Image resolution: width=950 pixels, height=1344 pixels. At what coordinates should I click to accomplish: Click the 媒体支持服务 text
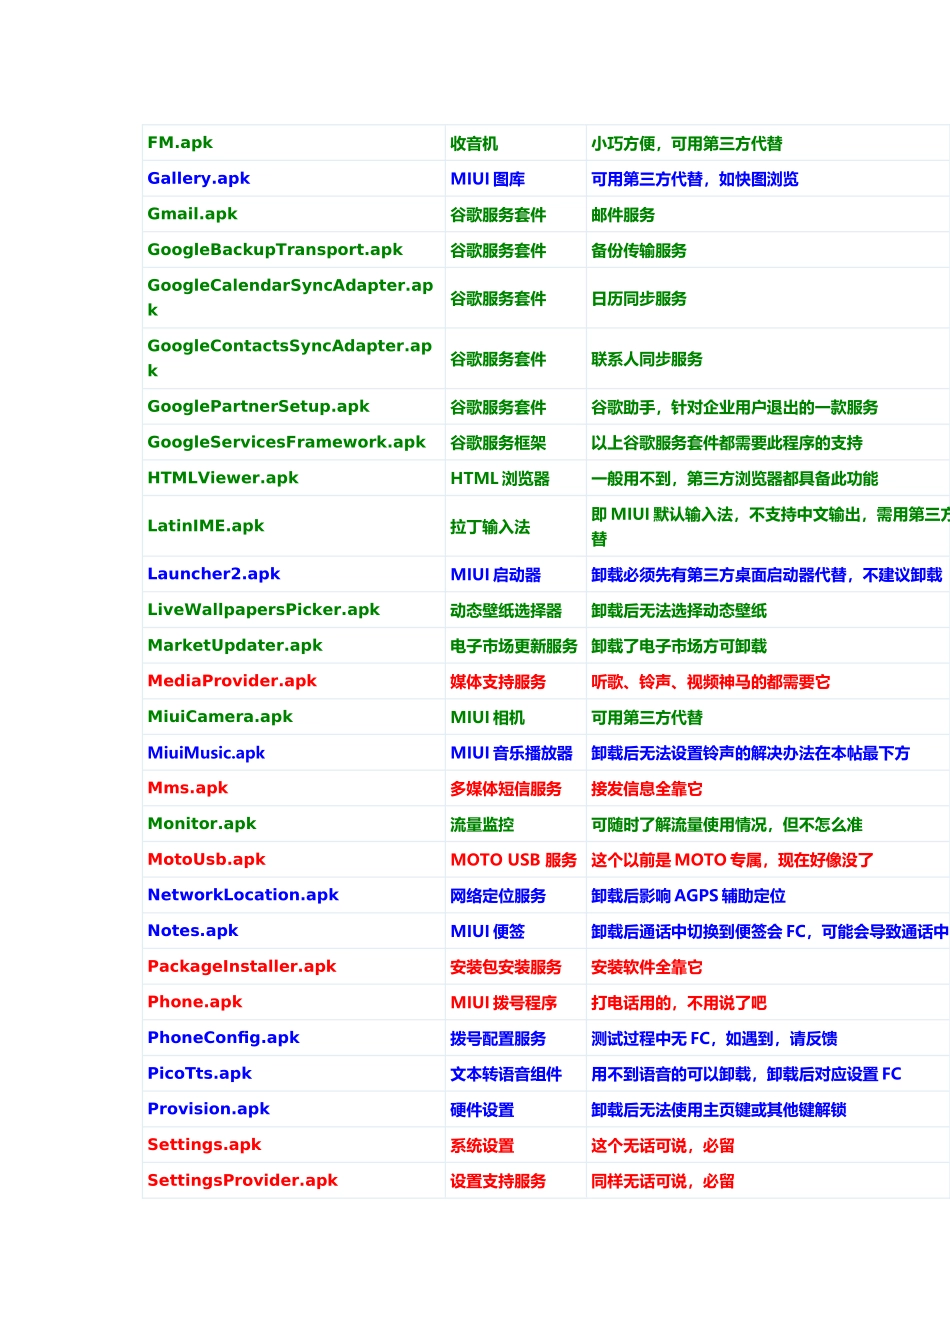pyautogui.click(x=498, y=682)
